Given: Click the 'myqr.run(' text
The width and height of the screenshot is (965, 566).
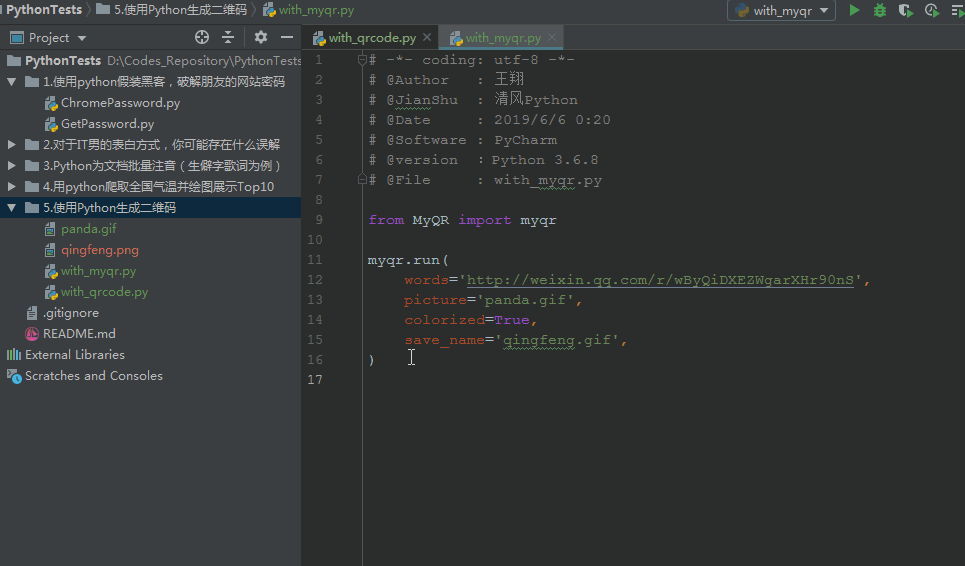Looking at the screenshot, I should (x=408, y=260).
